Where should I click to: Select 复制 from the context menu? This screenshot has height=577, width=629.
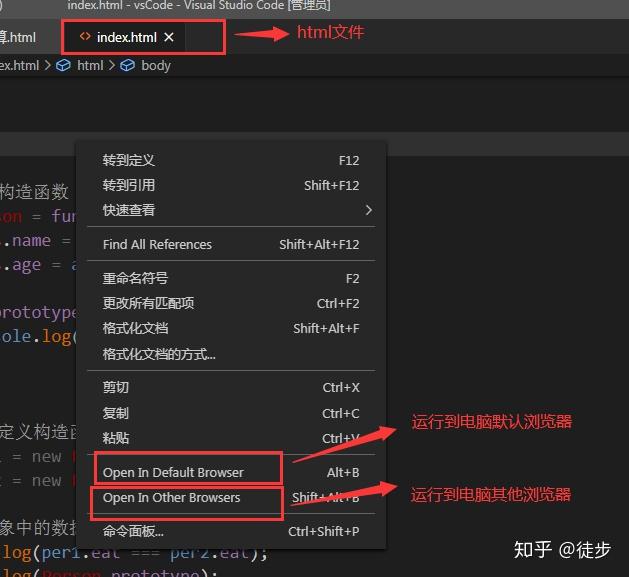pos(231,413)
